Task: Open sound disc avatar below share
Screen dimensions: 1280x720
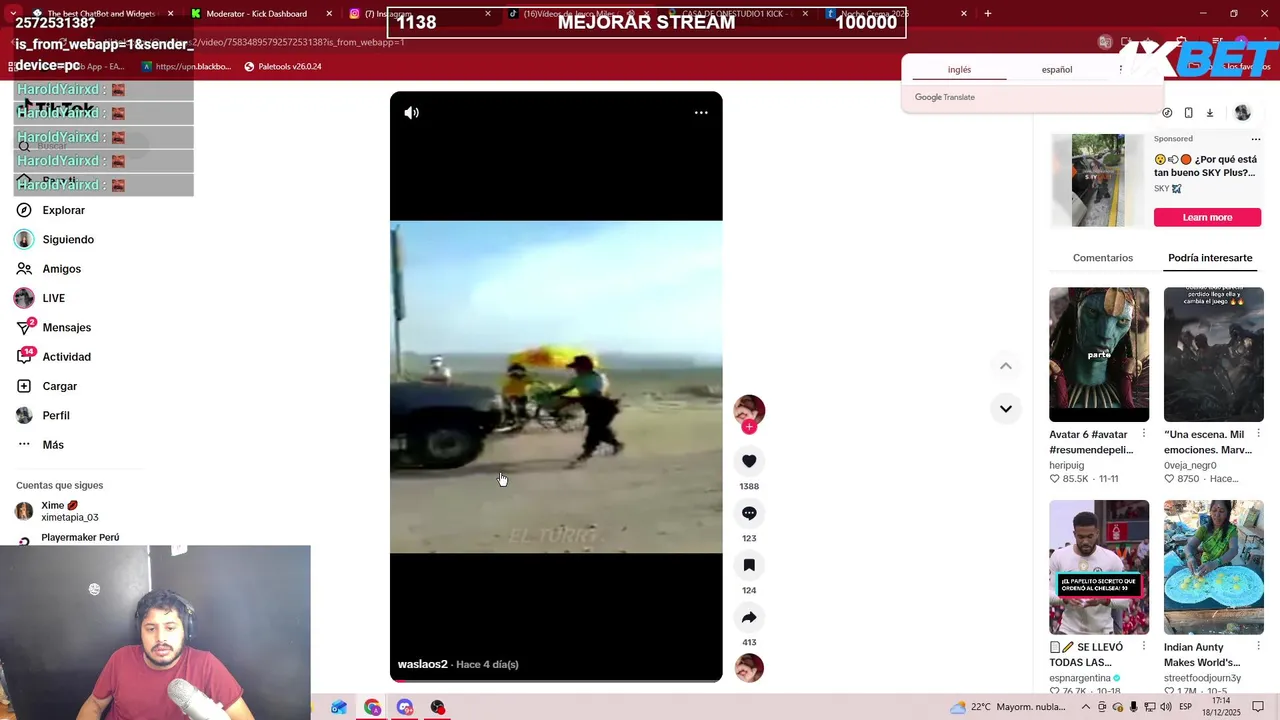Action: tap(749, 668)
